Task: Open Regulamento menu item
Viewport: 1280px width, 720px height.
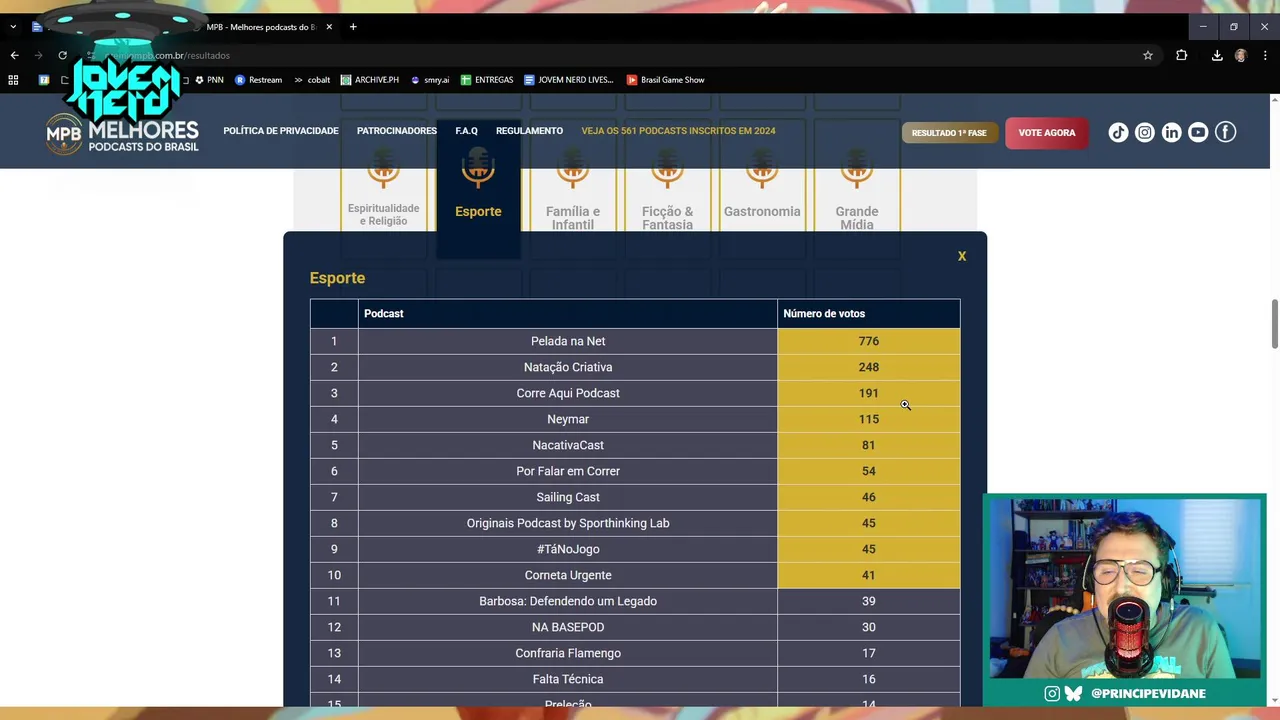Action: coord(529,131)
